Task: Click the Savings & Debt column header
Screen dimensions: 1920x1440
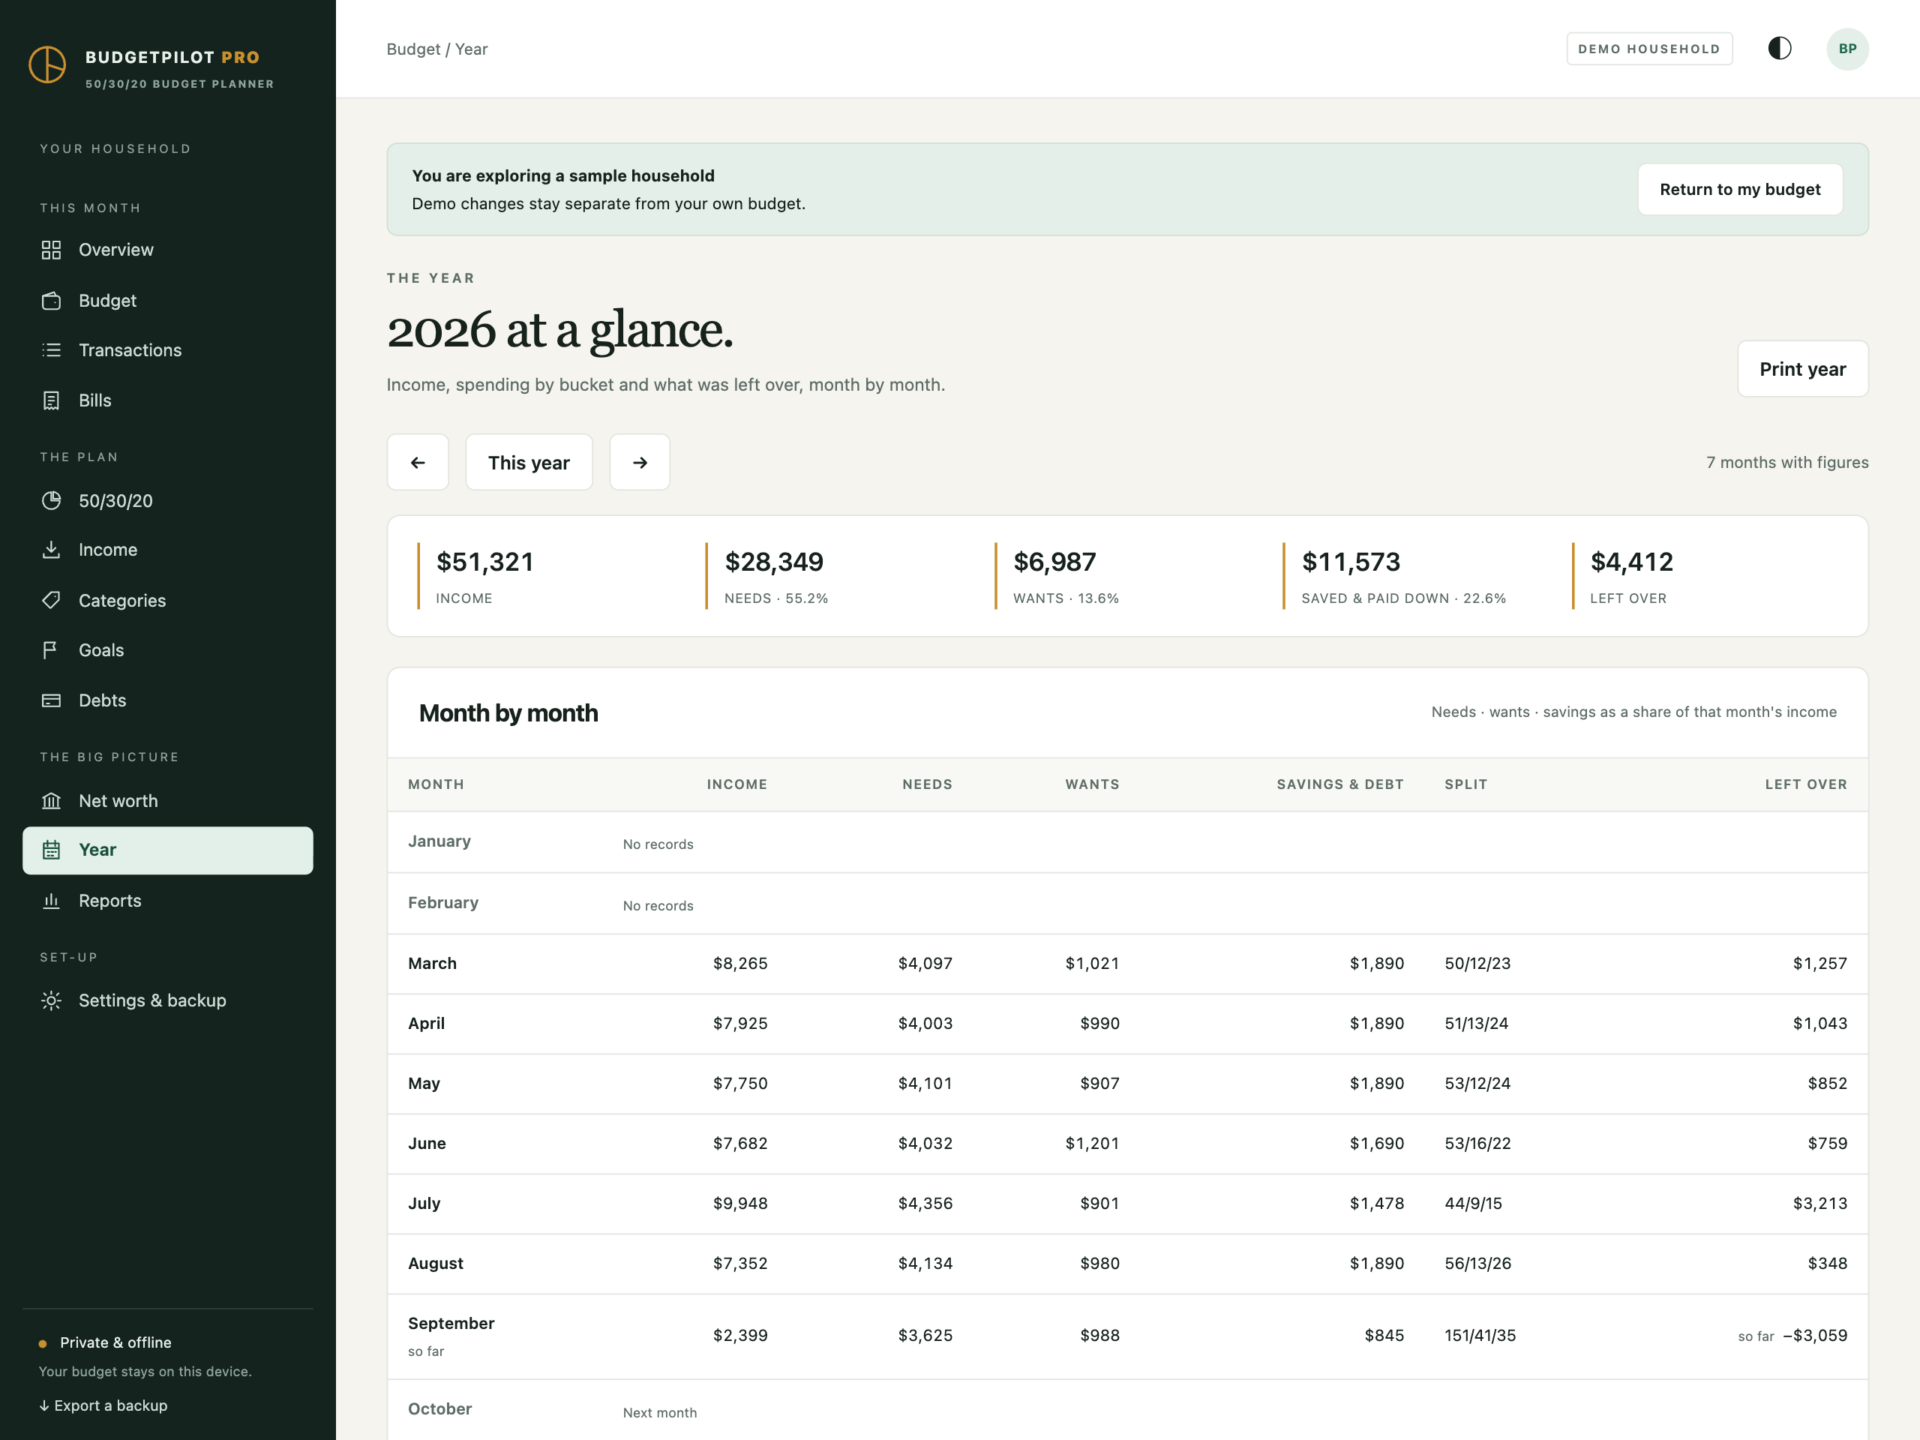Action: pos(1340,784)
